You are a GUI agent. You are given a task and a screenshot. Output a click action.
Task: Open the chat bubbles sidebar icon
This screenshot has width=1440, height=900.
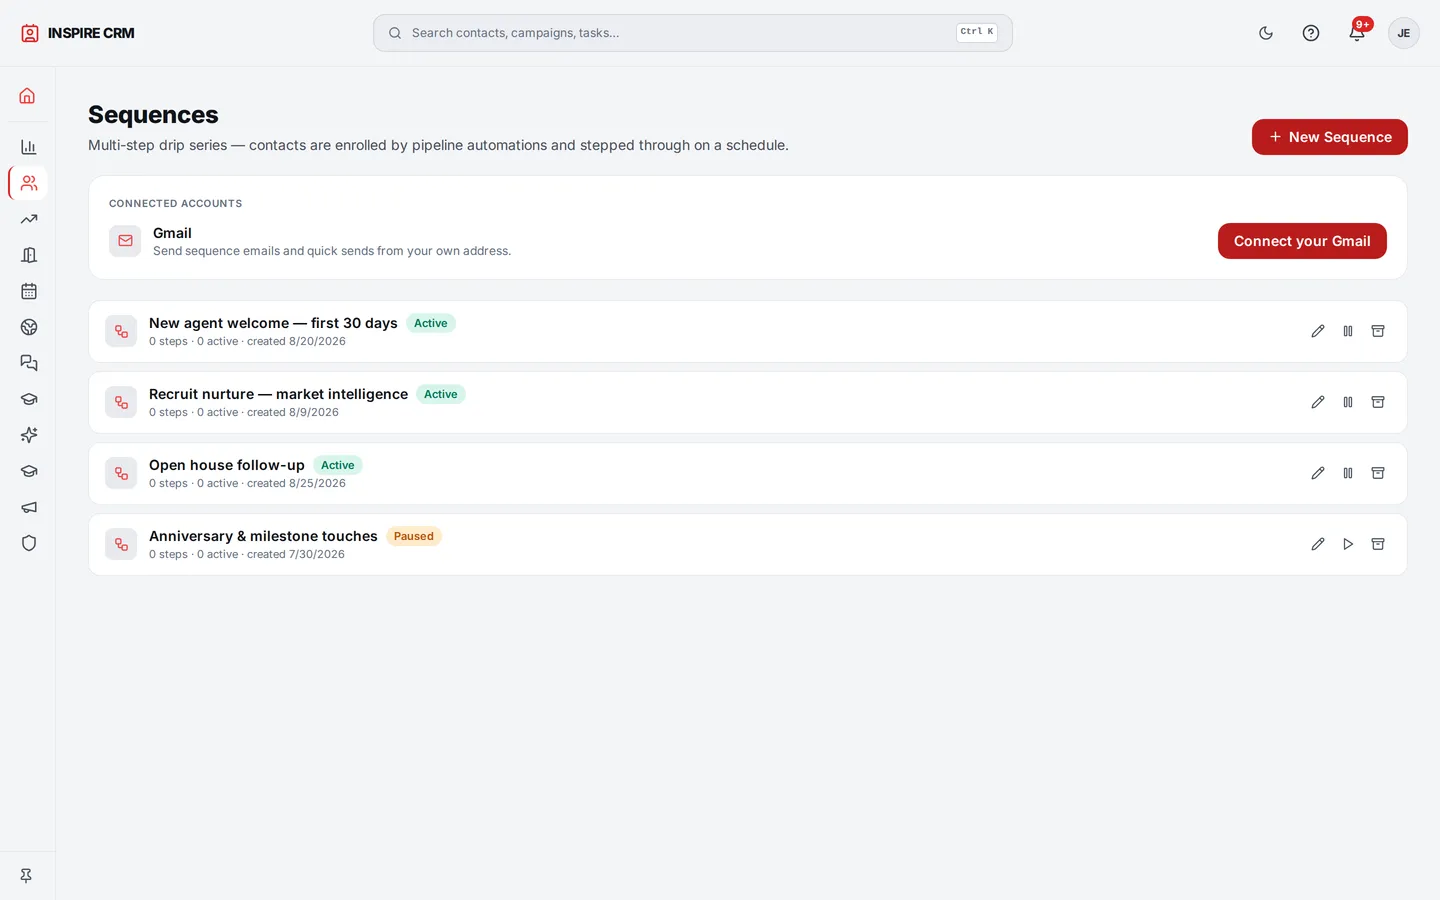[28, 363]
